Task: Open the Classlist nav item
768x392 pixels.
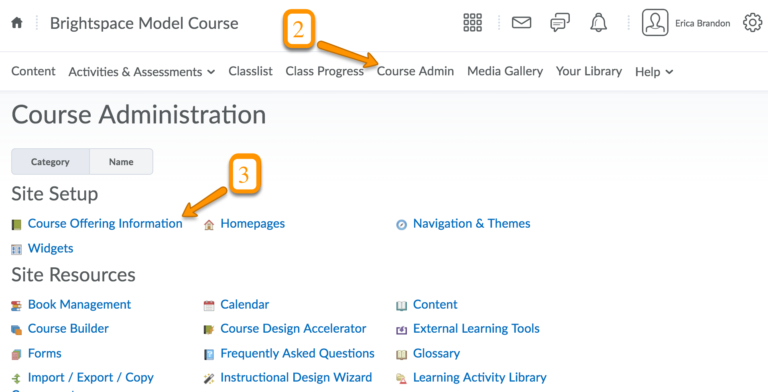Action: [x=250, y=71]
